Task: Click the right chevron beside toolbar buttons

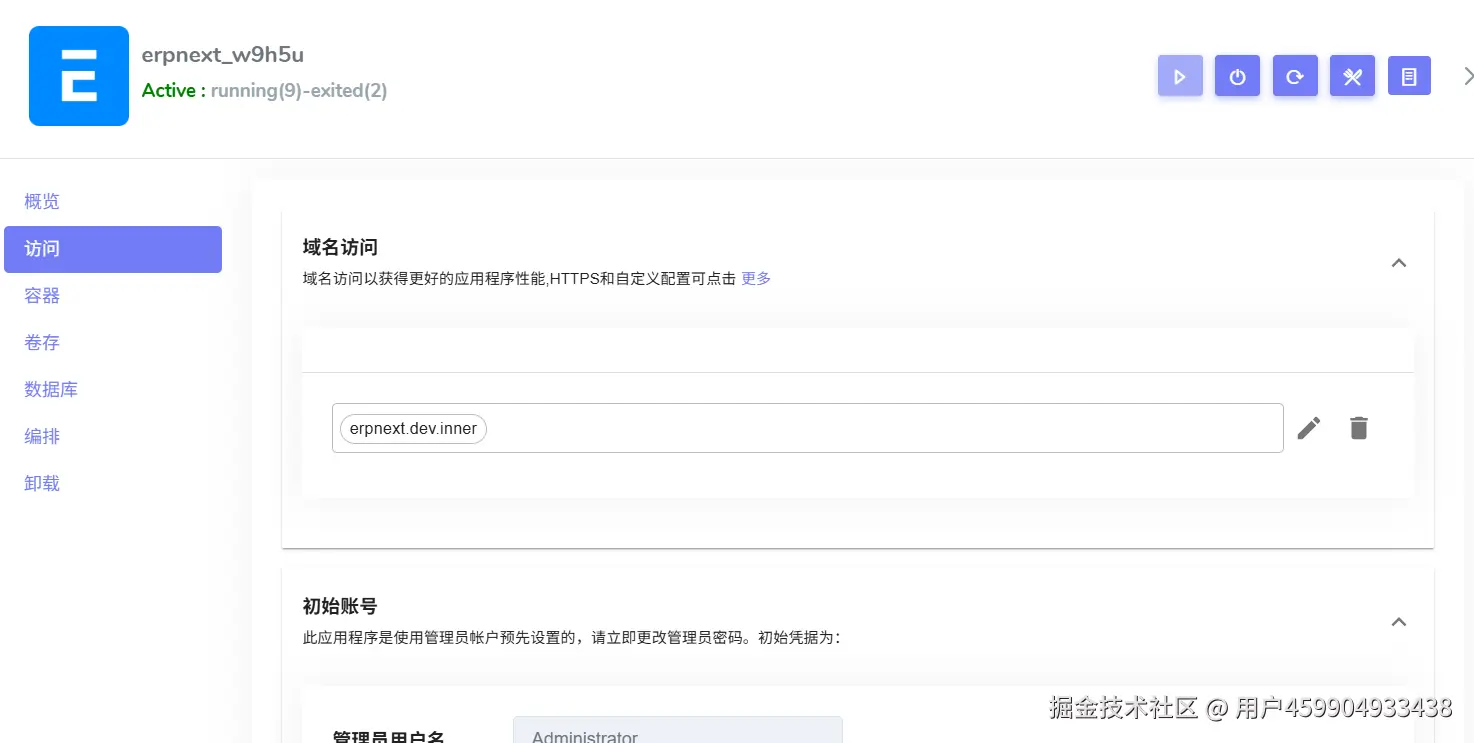Action: click(x=1468, y=76)
